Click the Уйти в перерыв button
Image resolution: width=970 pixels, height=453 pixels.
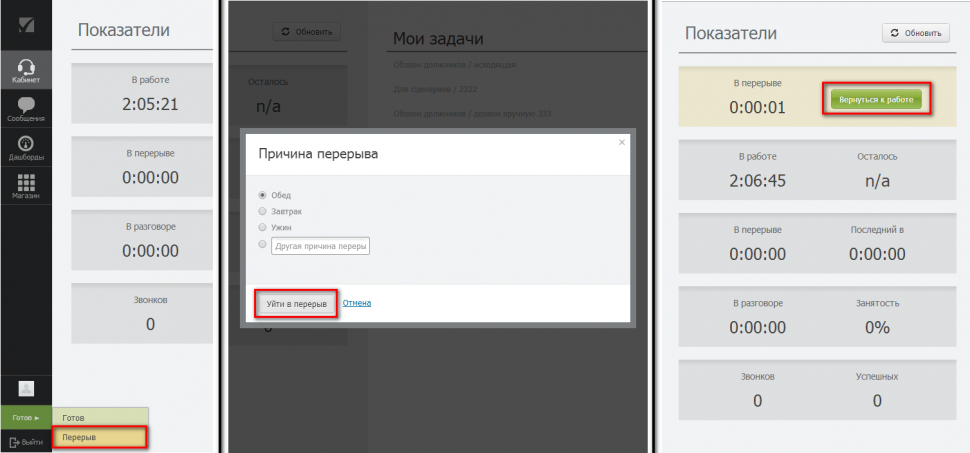(x=296, y=303)
